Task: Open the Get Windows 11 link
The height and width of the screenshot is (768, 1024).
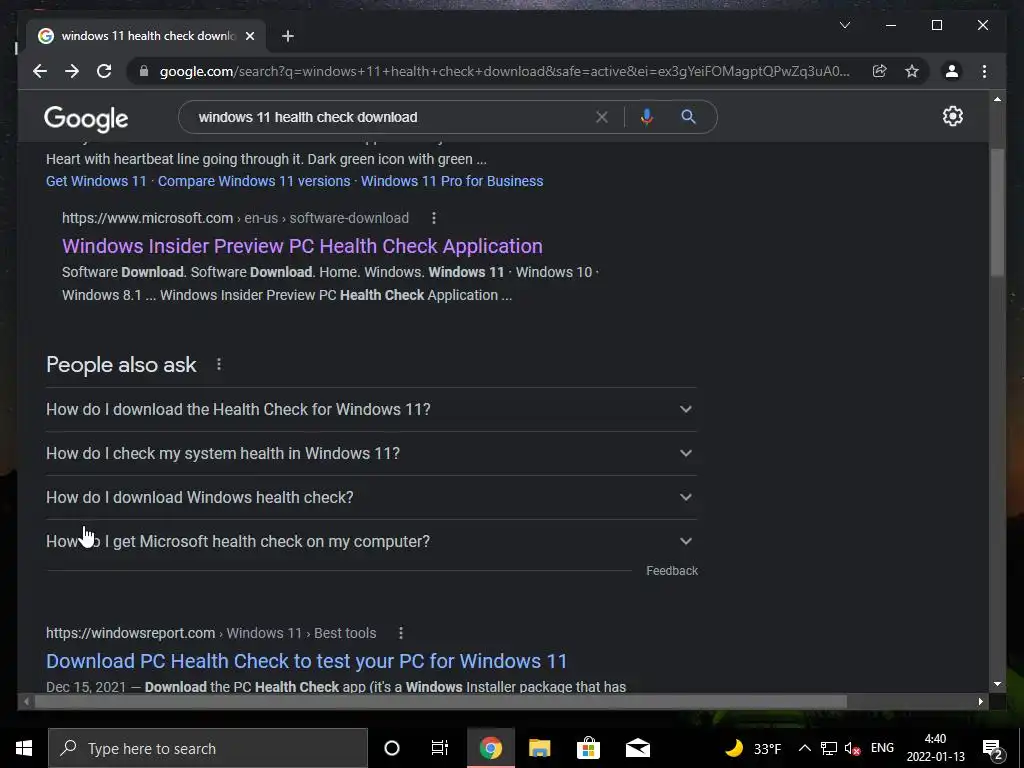Action: [x=96, y=181]
